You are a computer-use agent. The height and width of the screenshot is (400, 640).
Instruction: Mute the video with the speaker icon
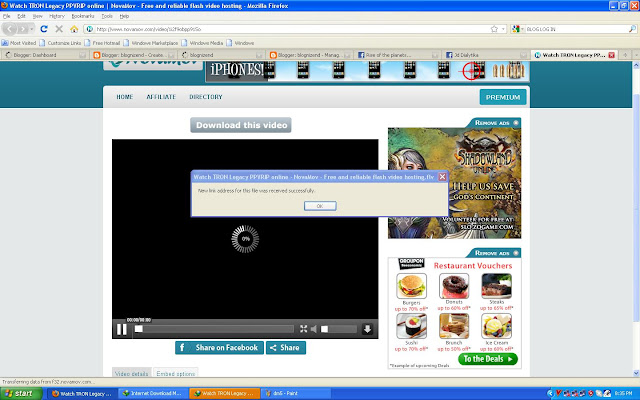pos(313,329)
